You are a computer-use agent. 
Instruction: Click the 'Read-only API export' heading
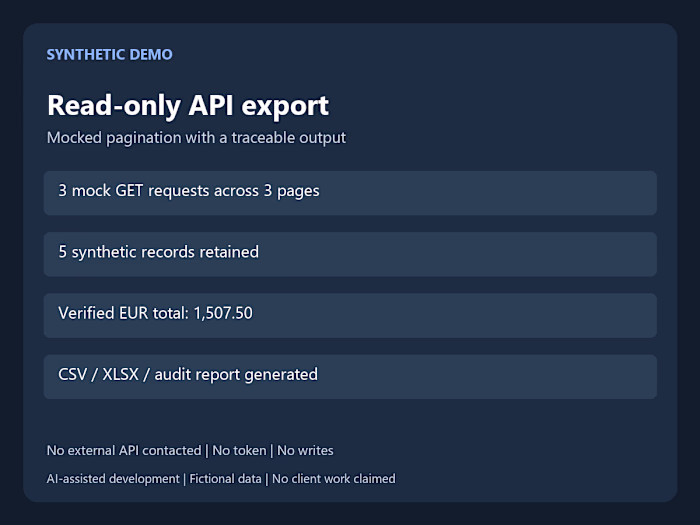188,106
